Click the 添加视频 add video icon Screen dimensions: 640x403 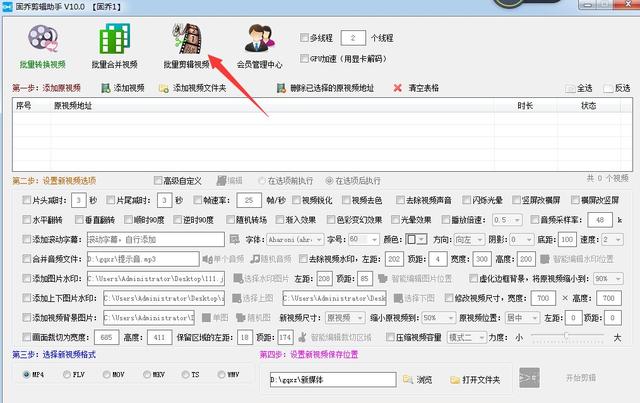(x=110, y=88)
